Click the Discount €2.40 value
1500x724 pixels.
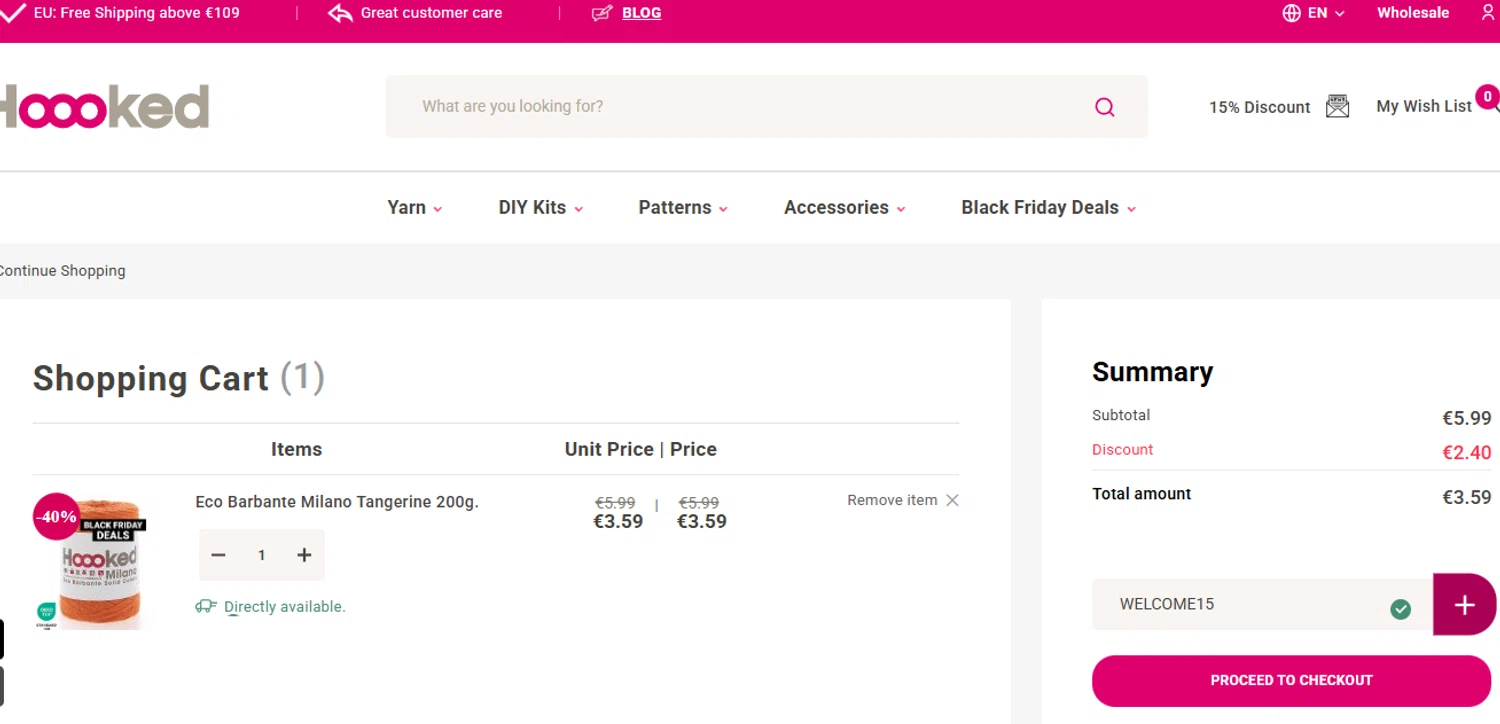click(x=1466, y=452)
